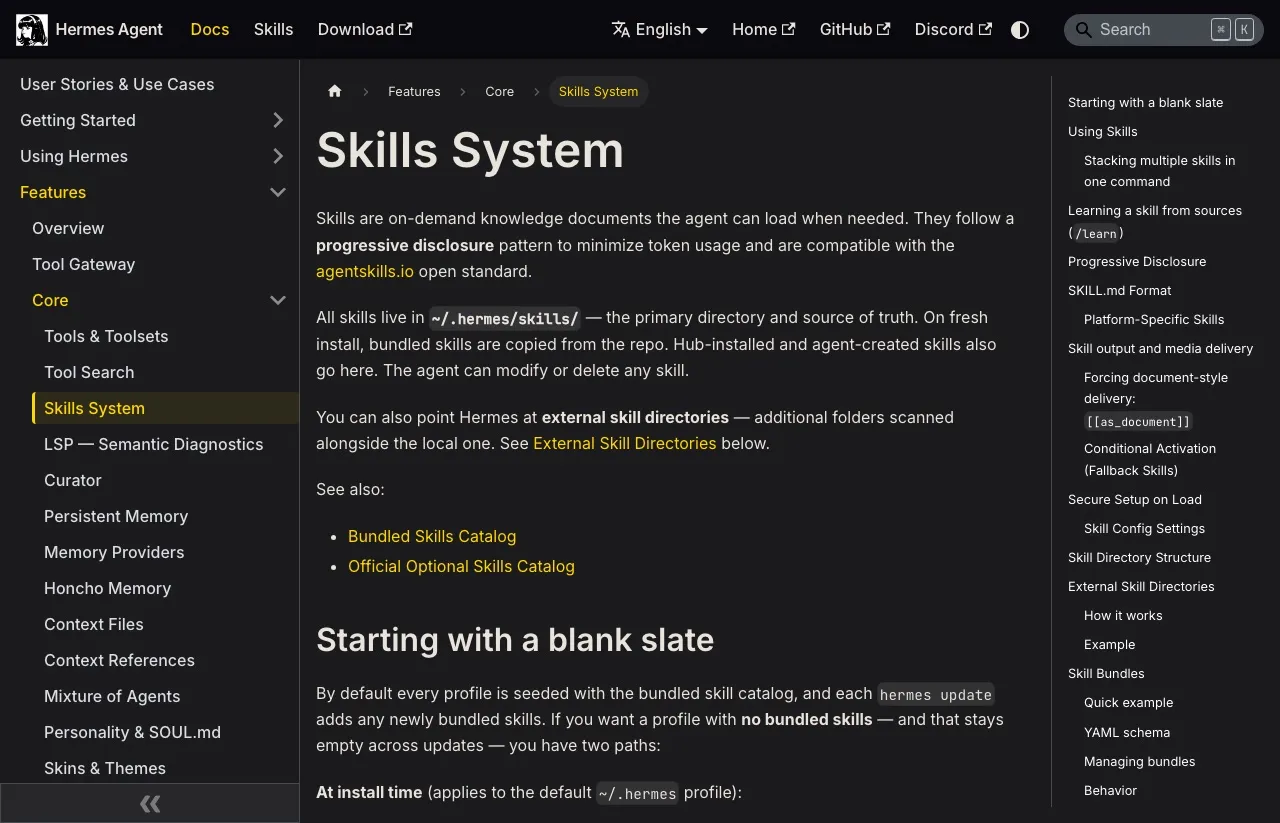Jump to Learning a skill from sources
This screenshot has height=823, width=1280.
pos(1155,221)
